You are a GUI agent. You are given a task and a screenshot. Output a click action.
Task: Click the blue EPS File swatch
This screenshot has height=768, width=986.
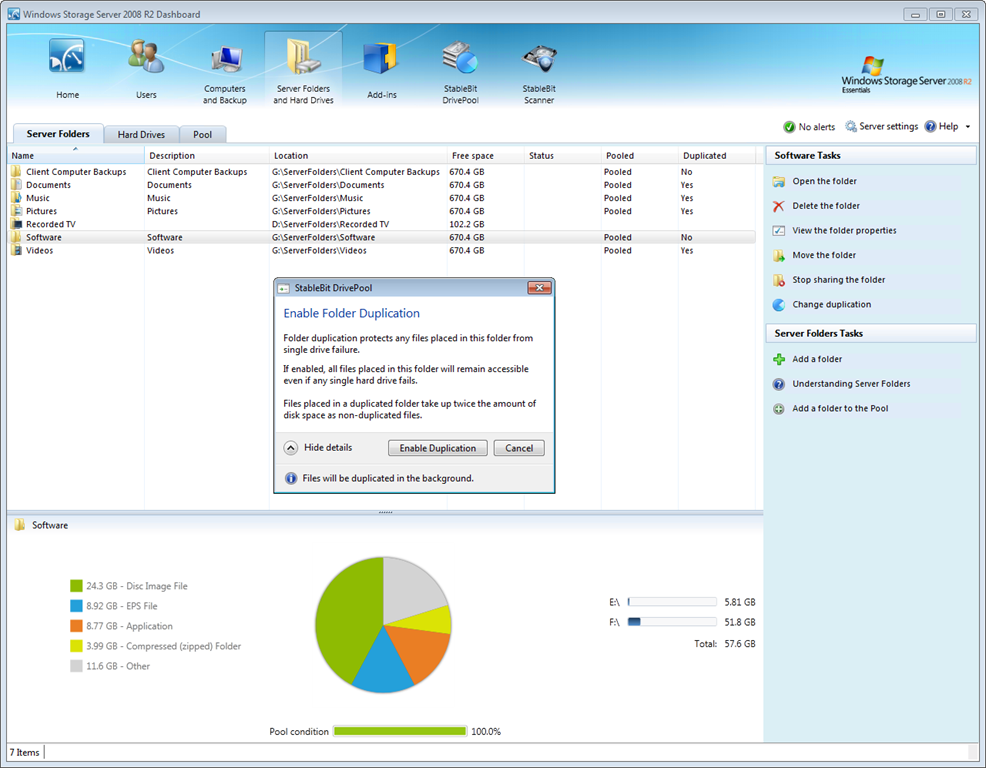(x=76, y=606)
